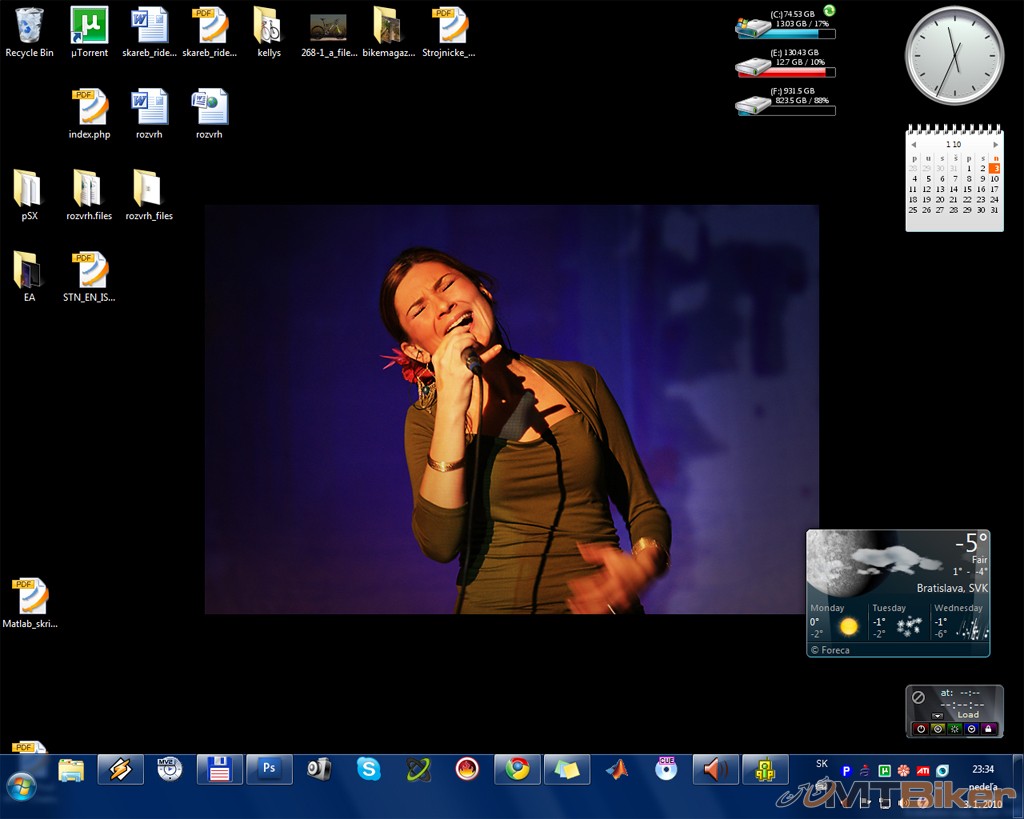Launch Google Chrome from the taskbar

pyautogui.click(x=517, y=769)
